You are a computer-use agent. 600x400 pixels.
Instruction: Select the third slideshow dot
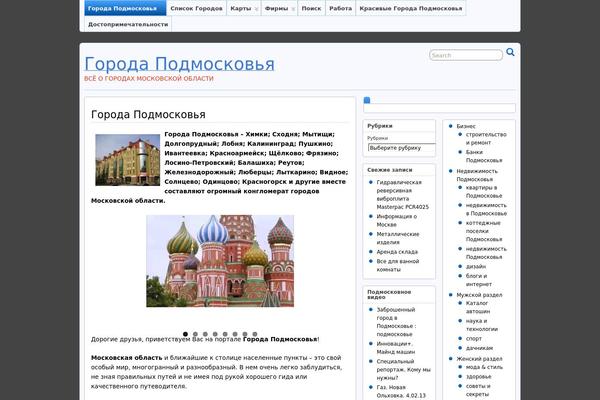point(205,334)
